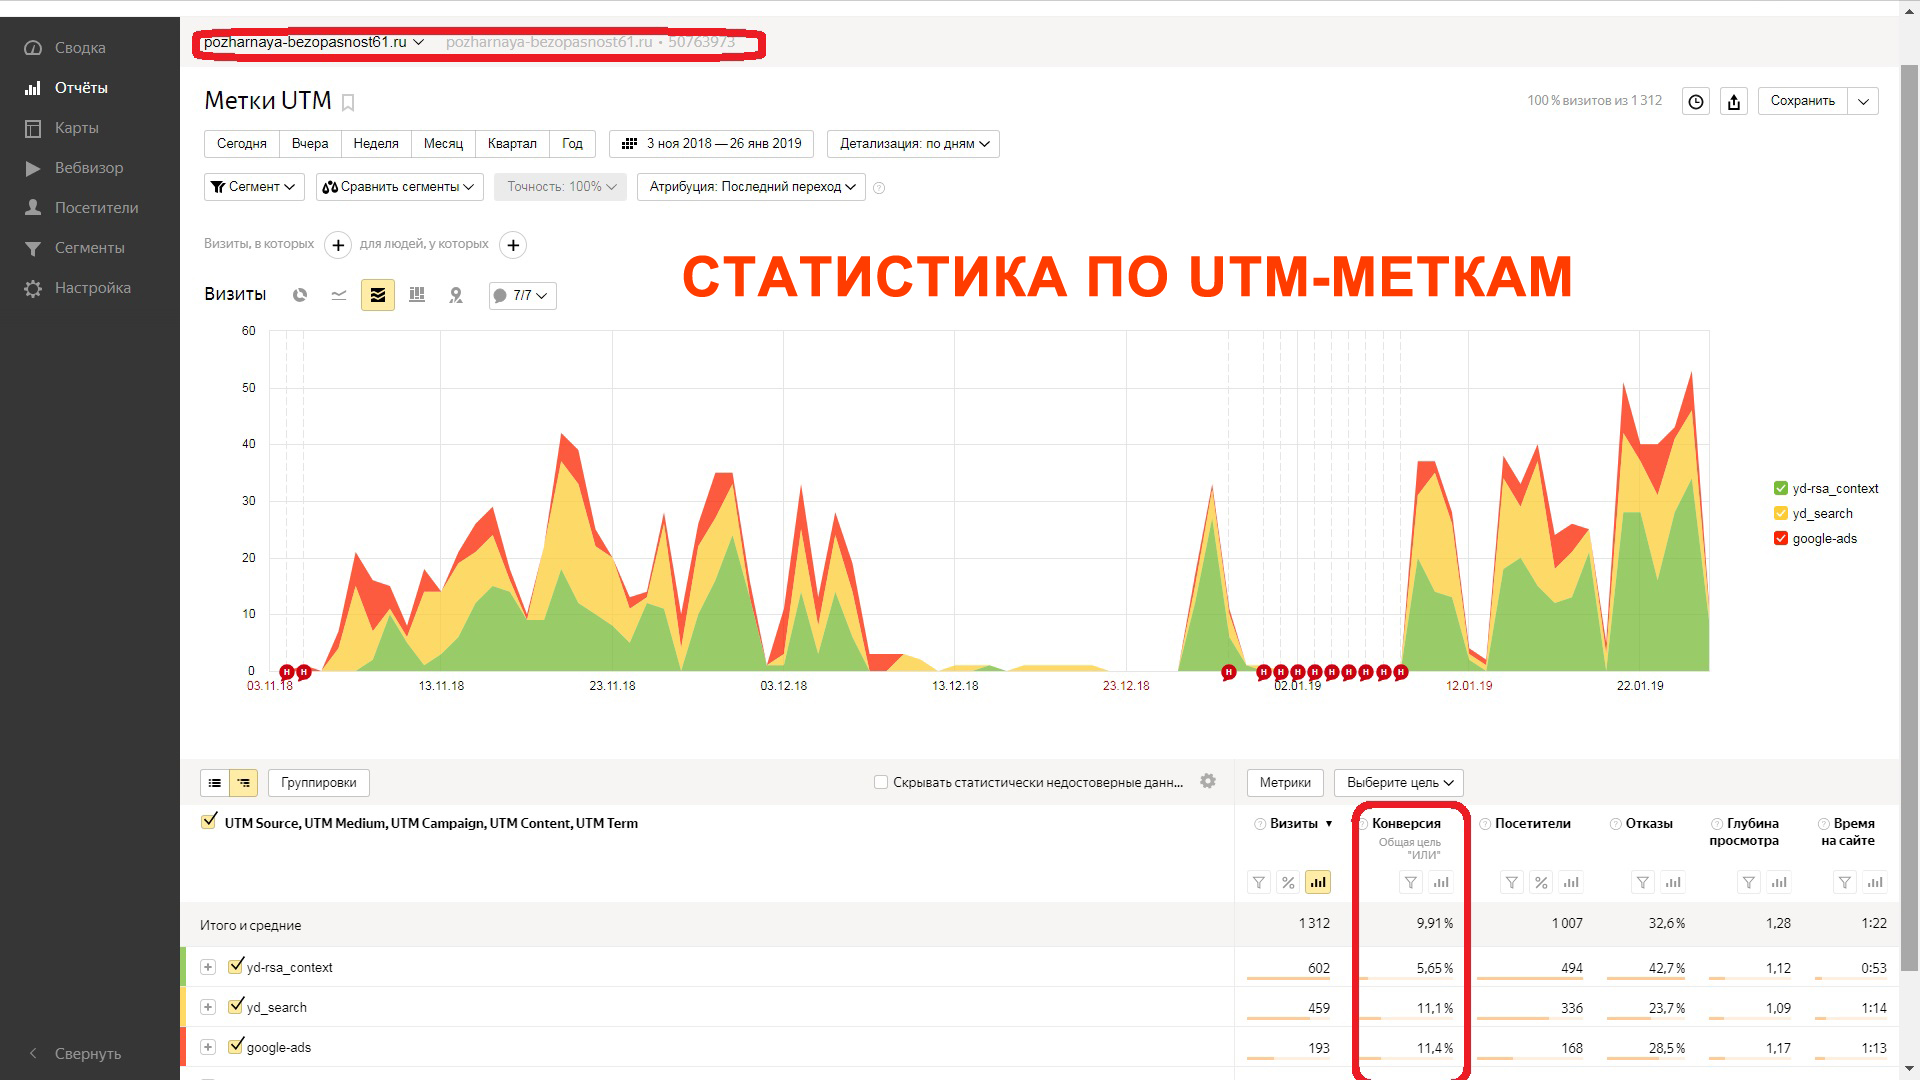Switch table to flat list view
The height and width of the screenshot is (1080, 1920).
(215, 783)
